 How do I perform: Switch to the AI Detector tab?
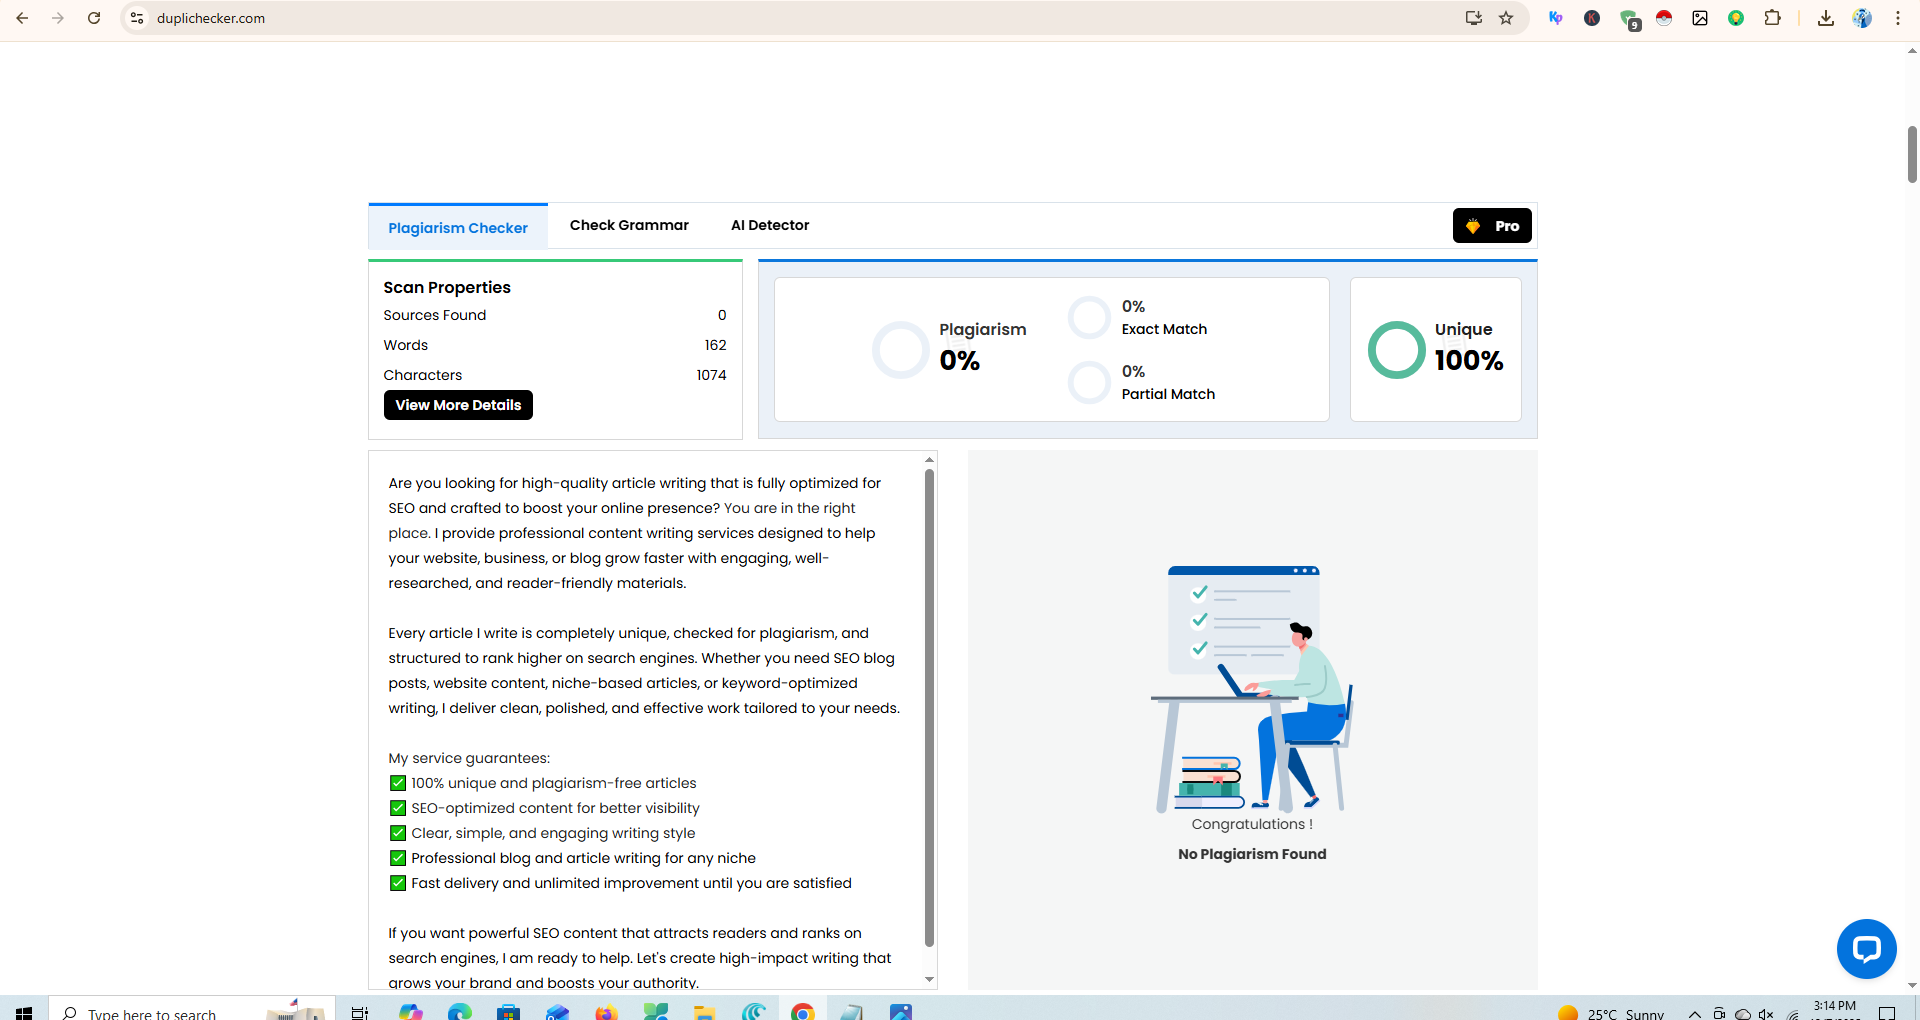click(x=770, y=225)
